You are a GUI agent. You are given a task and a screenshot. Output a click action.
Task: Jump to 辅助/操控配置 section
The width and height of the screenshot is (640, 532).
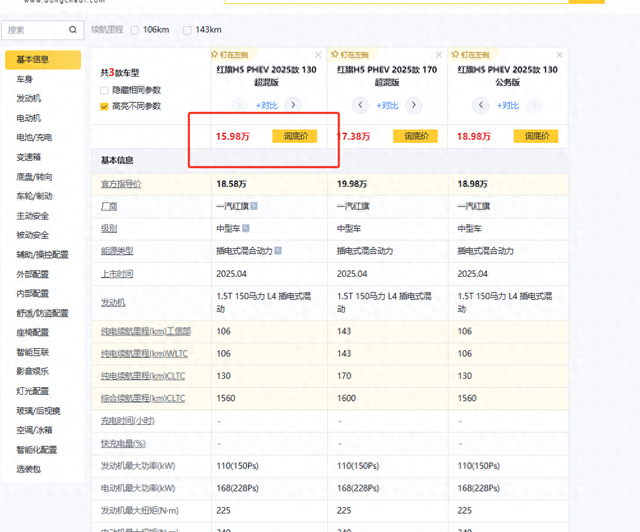pyautogui.click(x=42, y=255)
